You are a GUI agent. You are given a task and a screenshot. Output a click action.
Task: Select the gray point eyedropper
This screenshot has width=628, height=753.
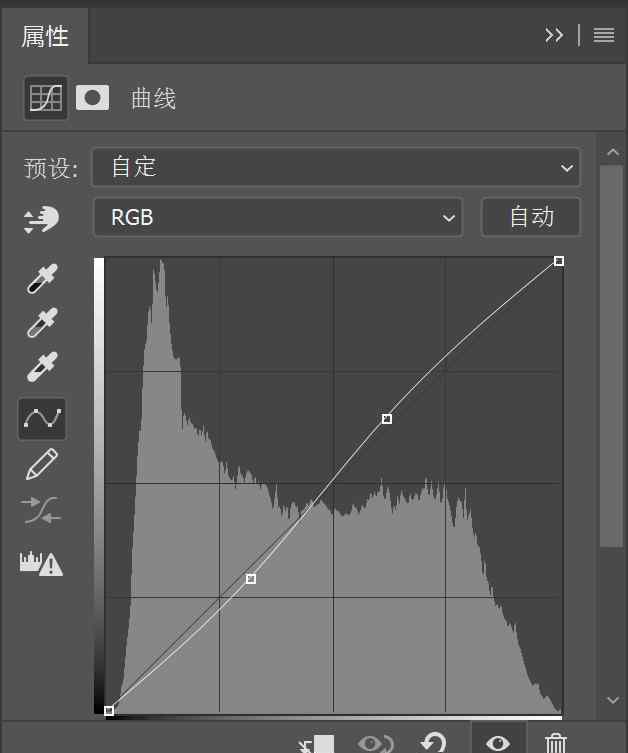[x=42, y=323]
